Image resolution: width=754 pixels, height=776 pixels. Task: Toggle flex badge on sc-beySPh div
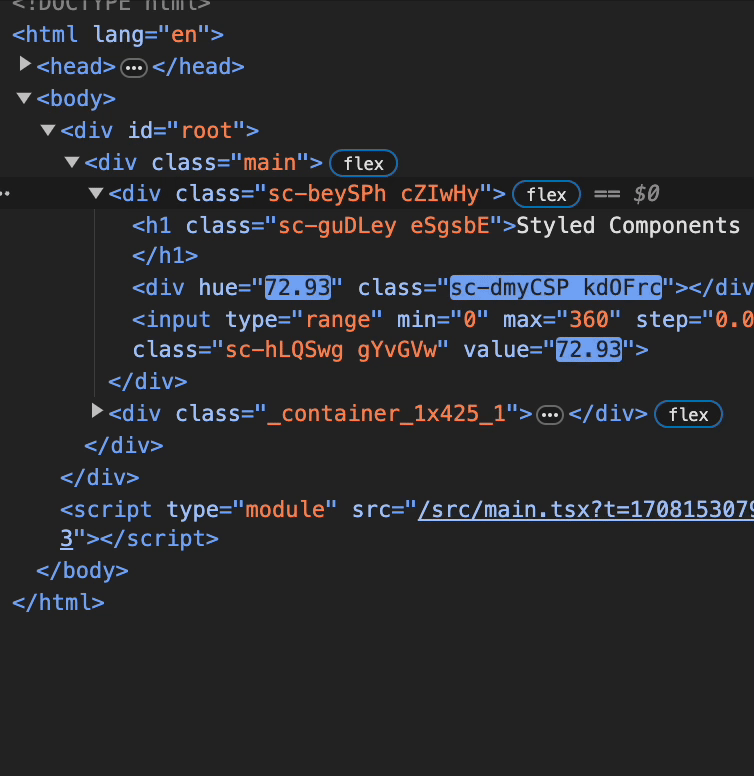[547, 194]
